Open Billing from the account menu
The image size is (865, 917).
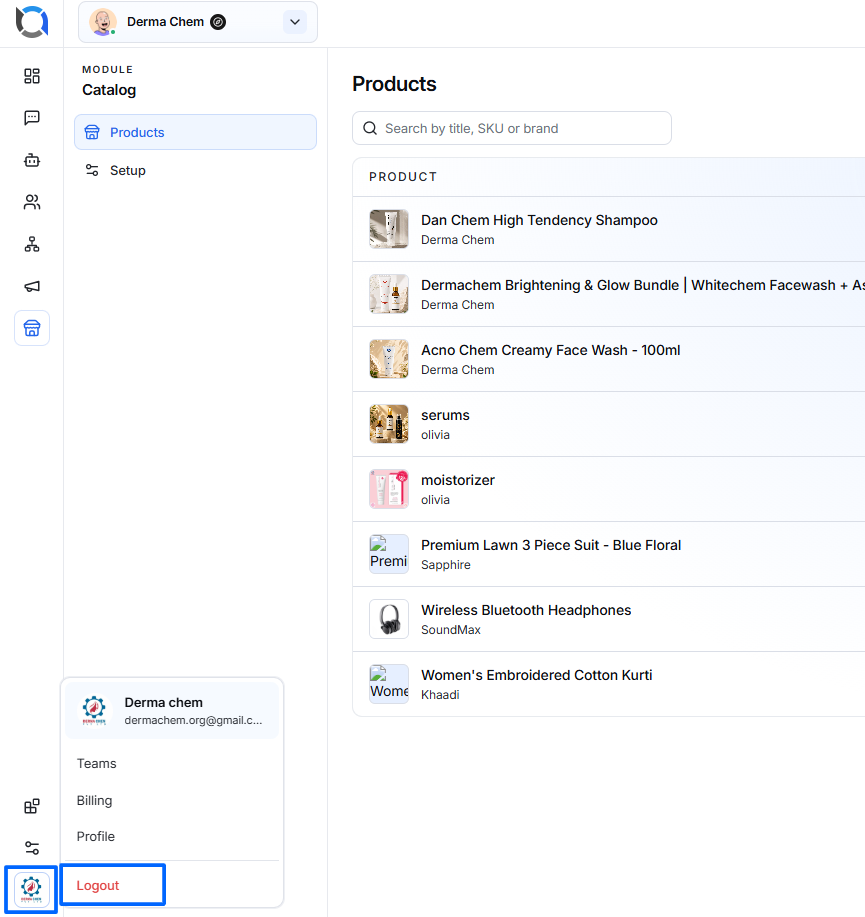coord(94,800)
